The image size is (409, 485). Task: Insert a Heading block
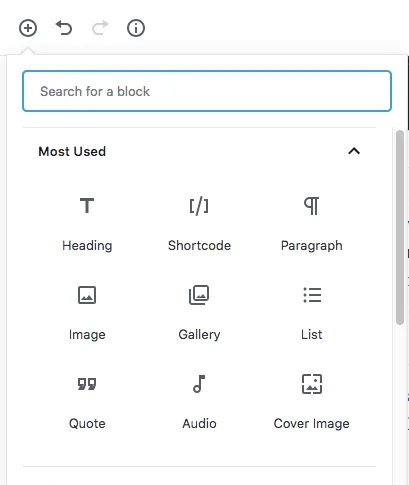point(87,224)
